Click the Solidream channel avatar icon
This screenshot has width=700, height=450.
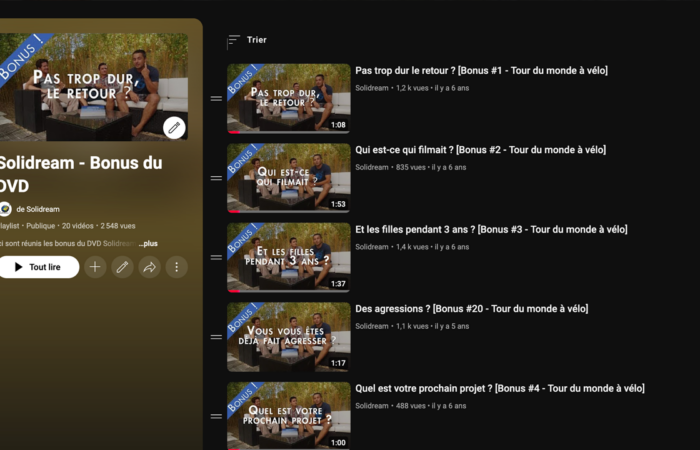tap(5, 209)
